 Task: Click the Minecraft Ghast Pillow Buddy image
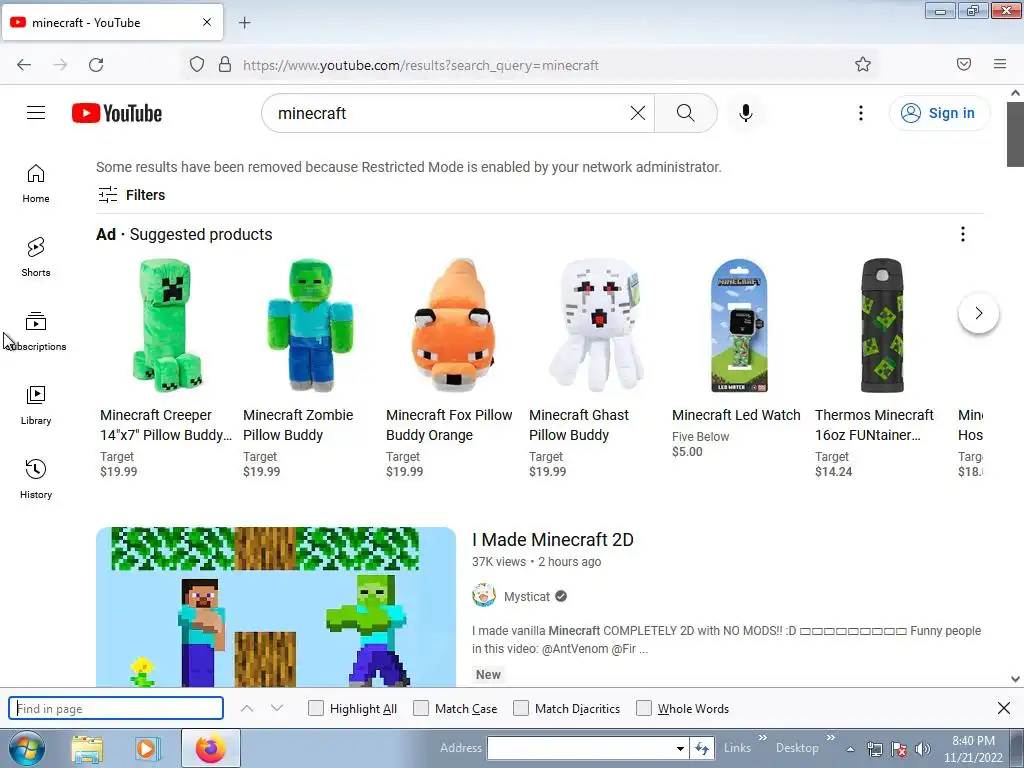[596, 325]
